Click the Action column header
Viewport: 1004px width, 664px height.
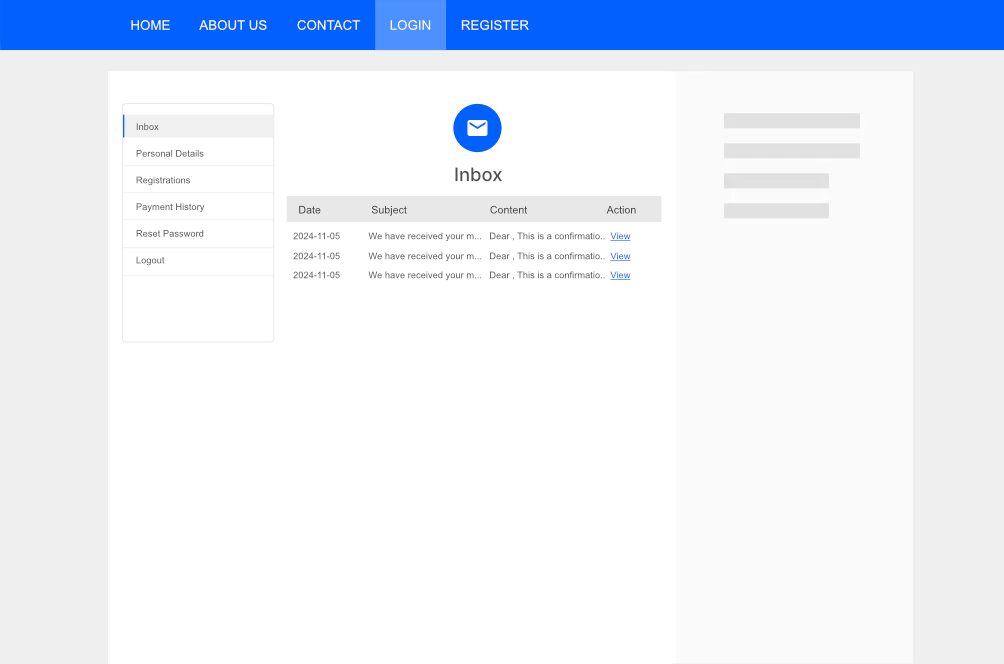621,210
